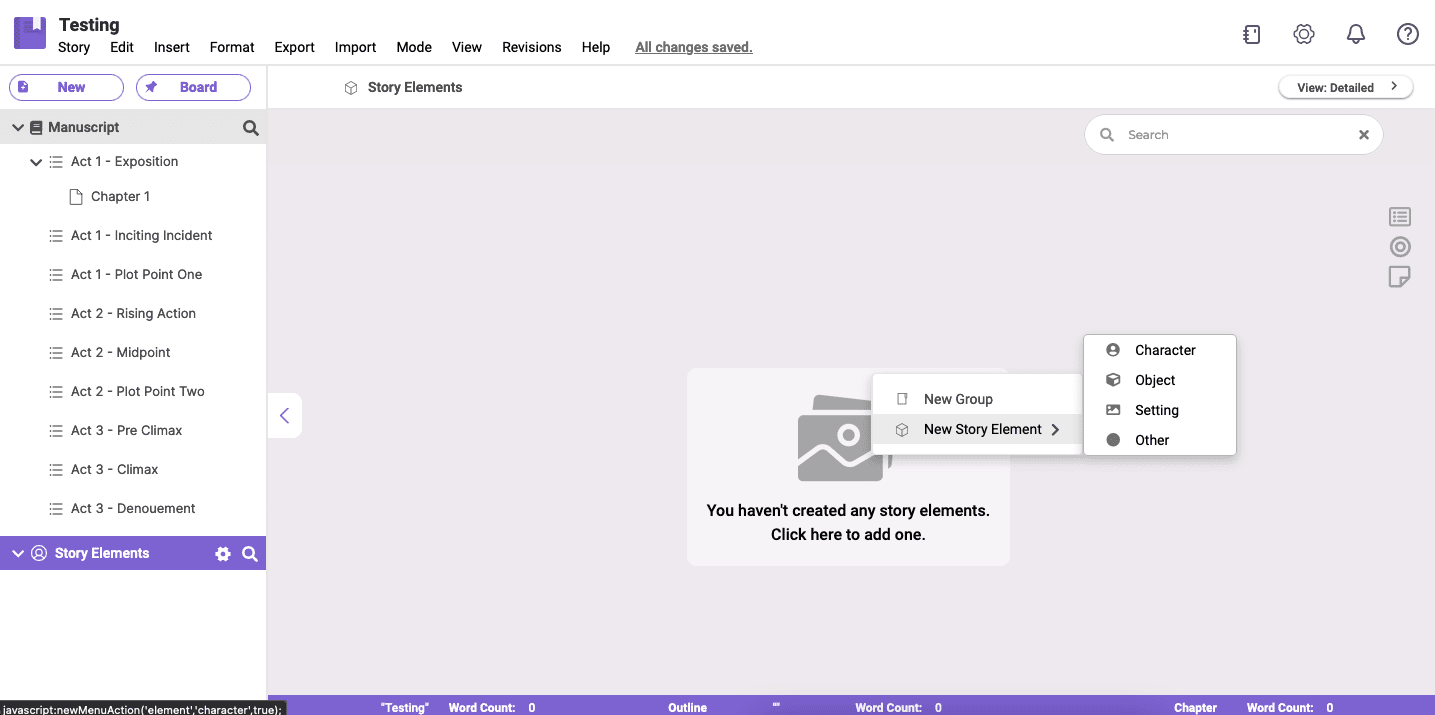Open the View menu
Viewport: 1435px width, 715px height.
pos(467,47)
